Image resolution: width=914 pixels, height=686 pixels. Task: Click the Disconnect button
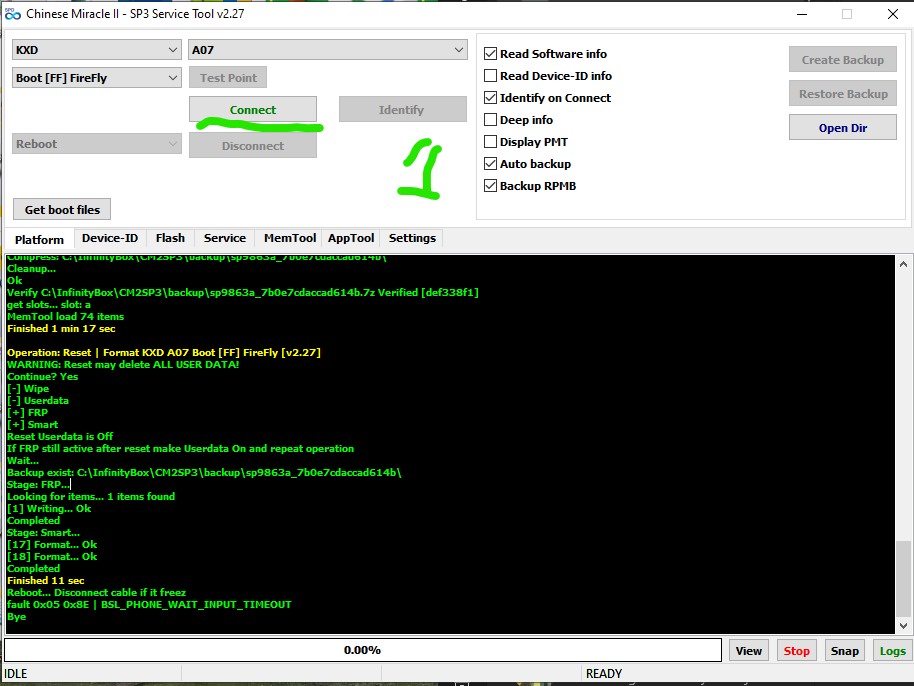[x=252, y=146]
